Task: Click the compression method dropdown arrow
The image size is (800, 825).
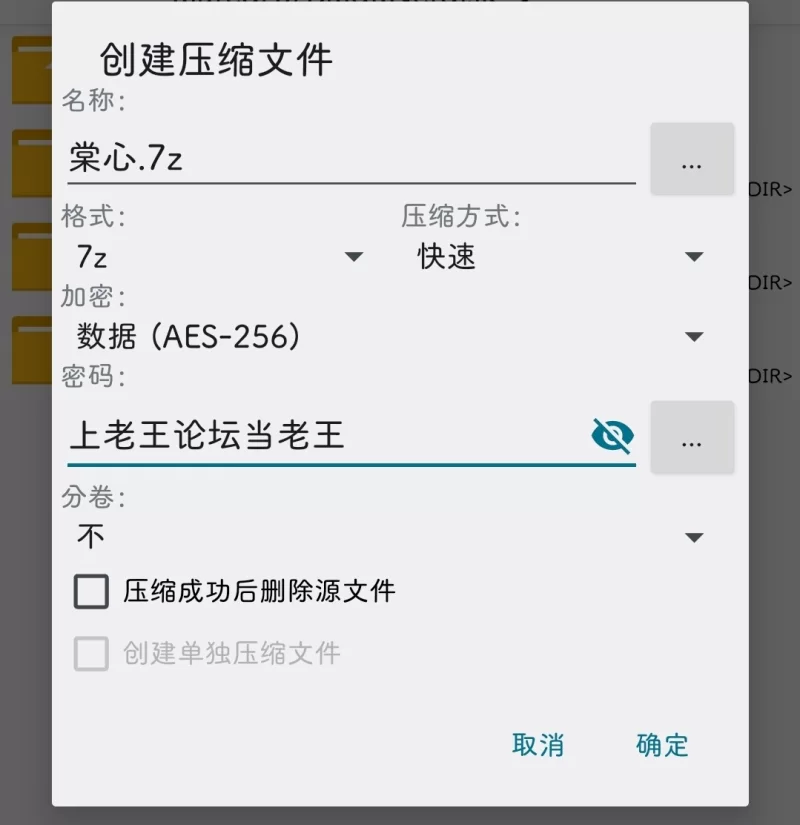Action: pos(694,257)
